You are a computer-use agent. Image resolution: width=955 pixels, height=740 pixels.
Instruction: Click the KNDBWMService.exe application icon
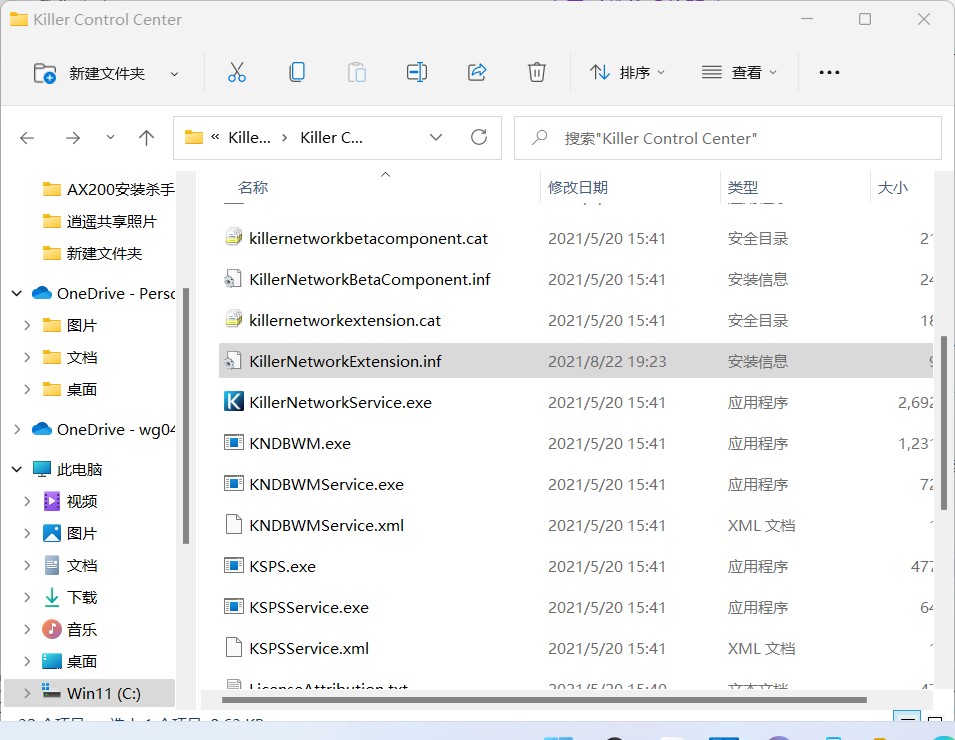tap(234, 484)
